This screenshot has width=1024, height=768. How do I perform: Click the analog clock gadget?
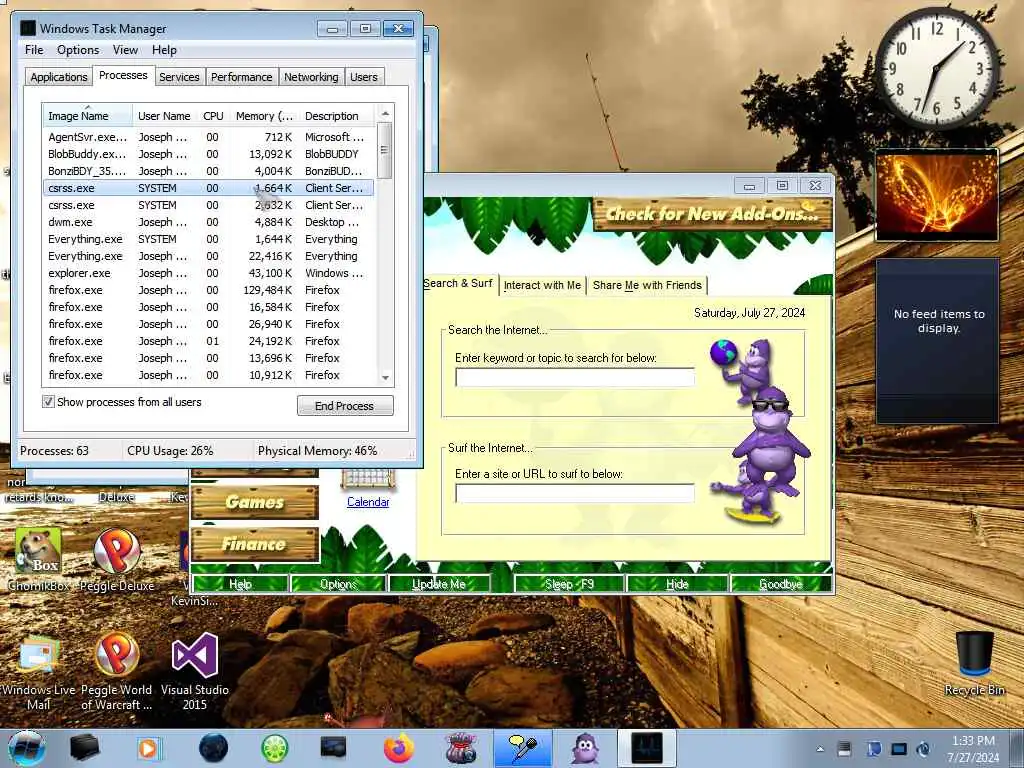[x=936, y=68]
